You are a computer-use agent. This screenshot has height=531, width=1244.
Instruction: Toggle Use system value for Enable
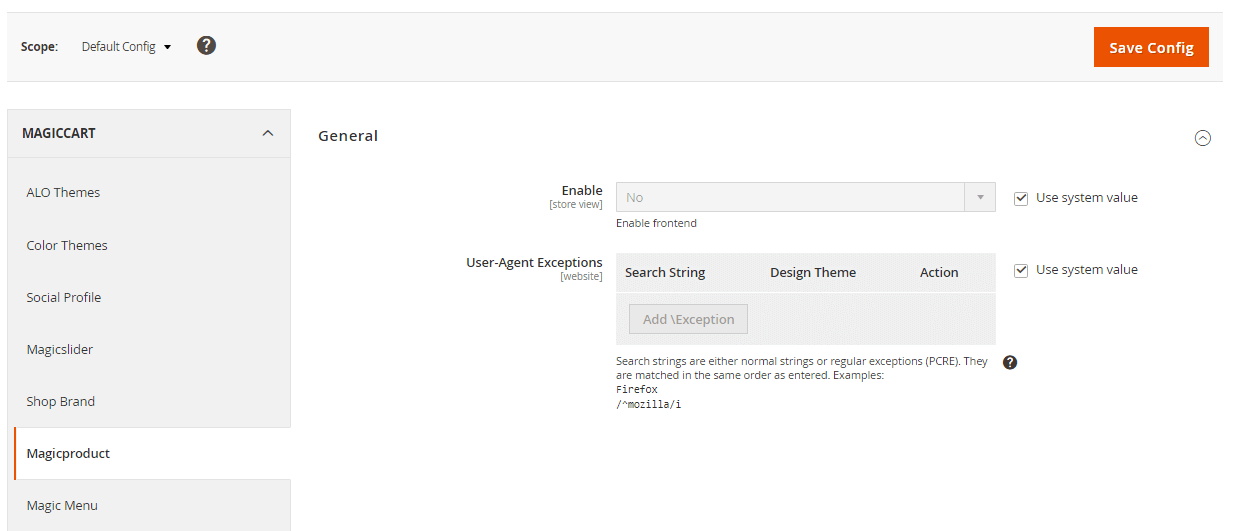[1021, 198]
